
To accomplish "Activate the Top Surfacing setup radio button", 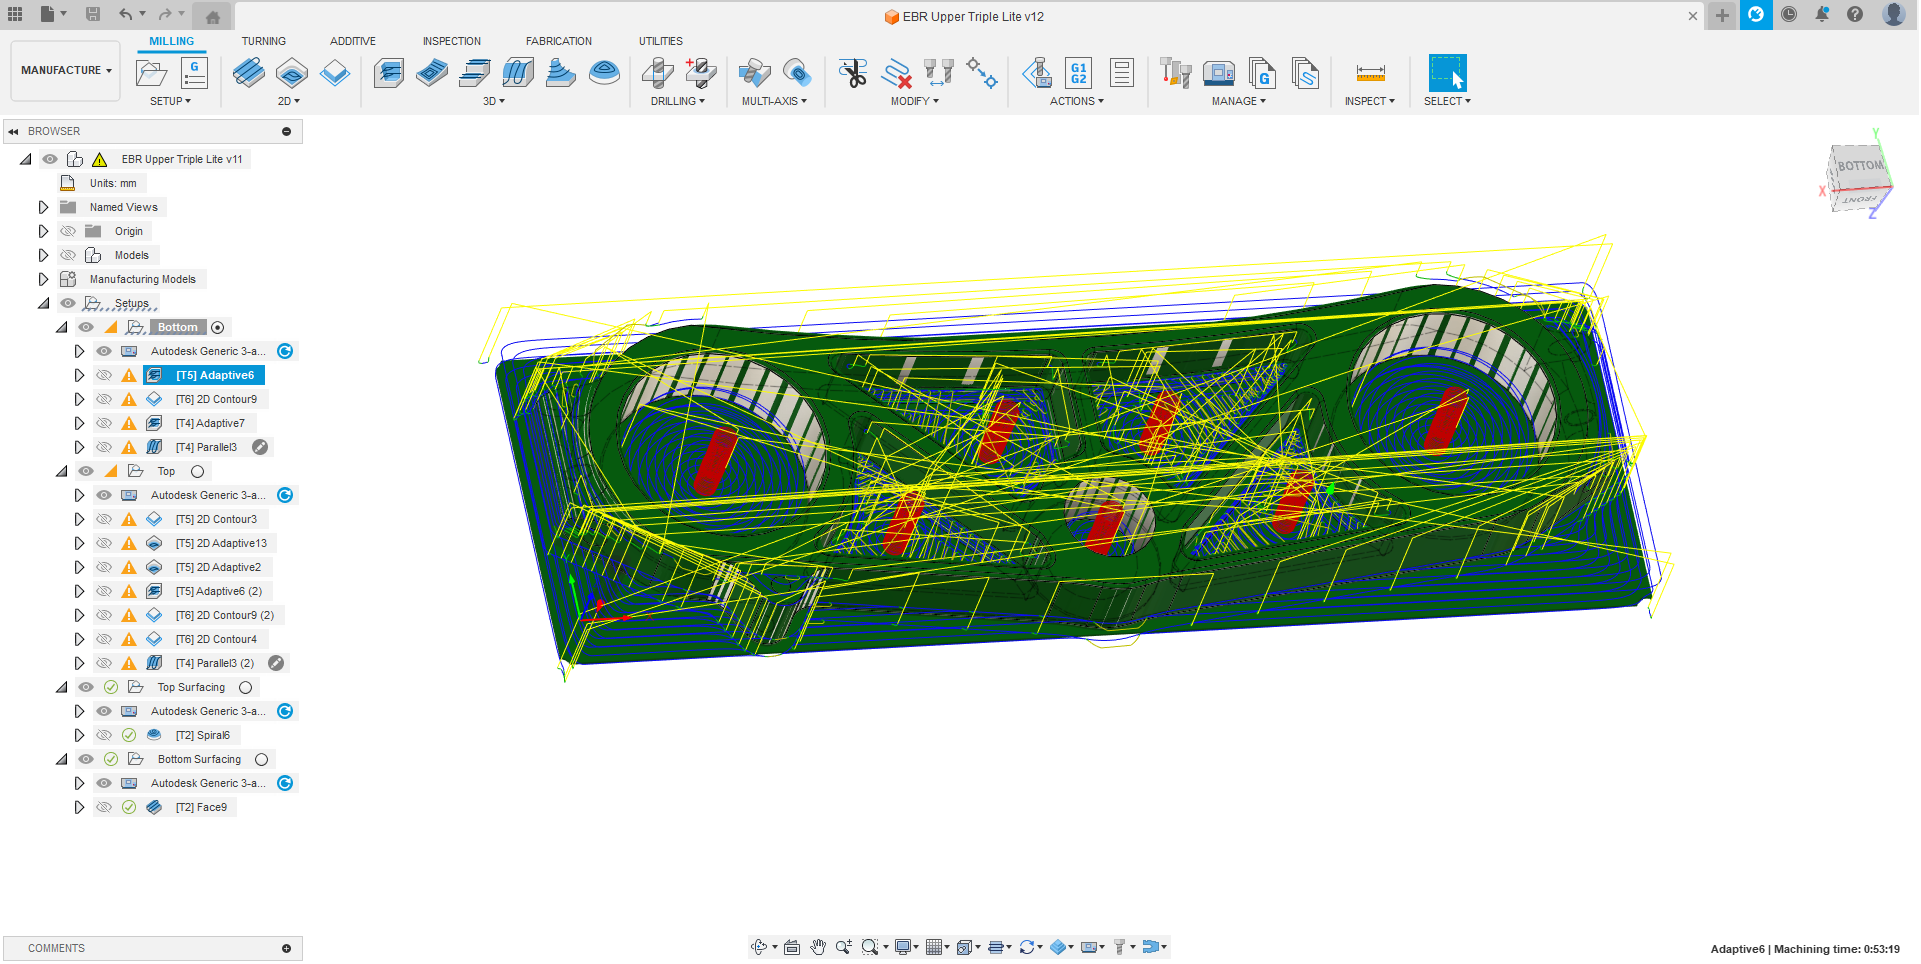I will coord(245,687).
